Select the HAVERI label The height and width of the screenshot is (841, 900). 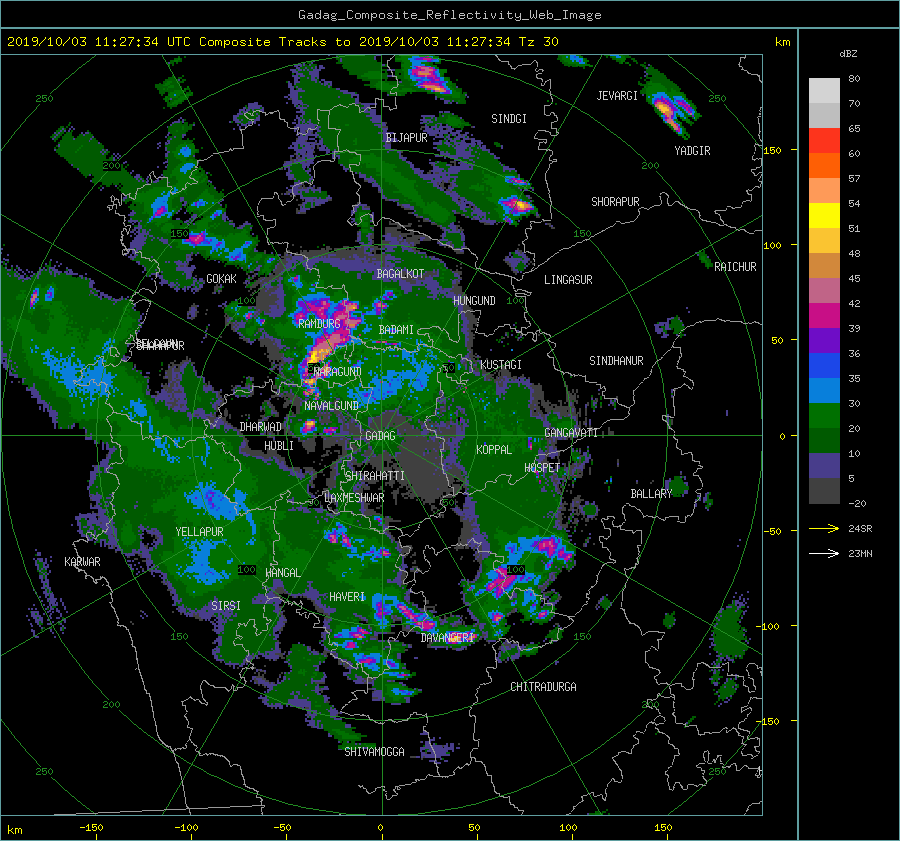point(347,597)
